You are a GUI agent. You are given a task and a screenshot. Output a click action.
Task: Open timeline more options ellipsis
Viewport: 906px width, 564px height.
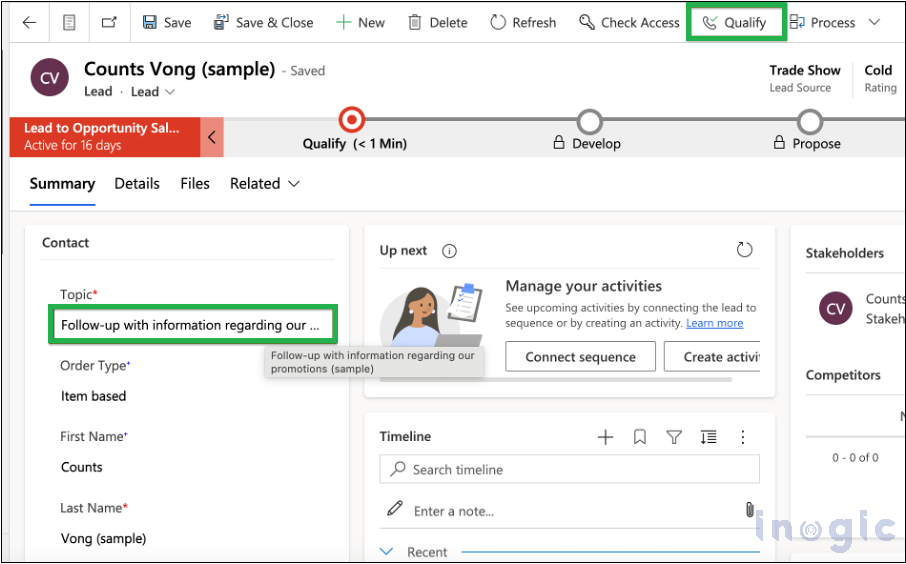(743, 437)
